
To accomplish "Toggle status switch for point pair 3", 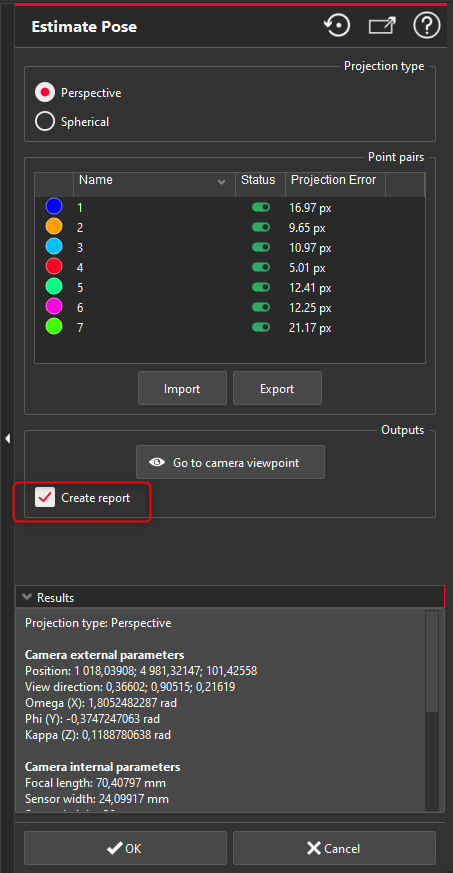I will (260, 247).
